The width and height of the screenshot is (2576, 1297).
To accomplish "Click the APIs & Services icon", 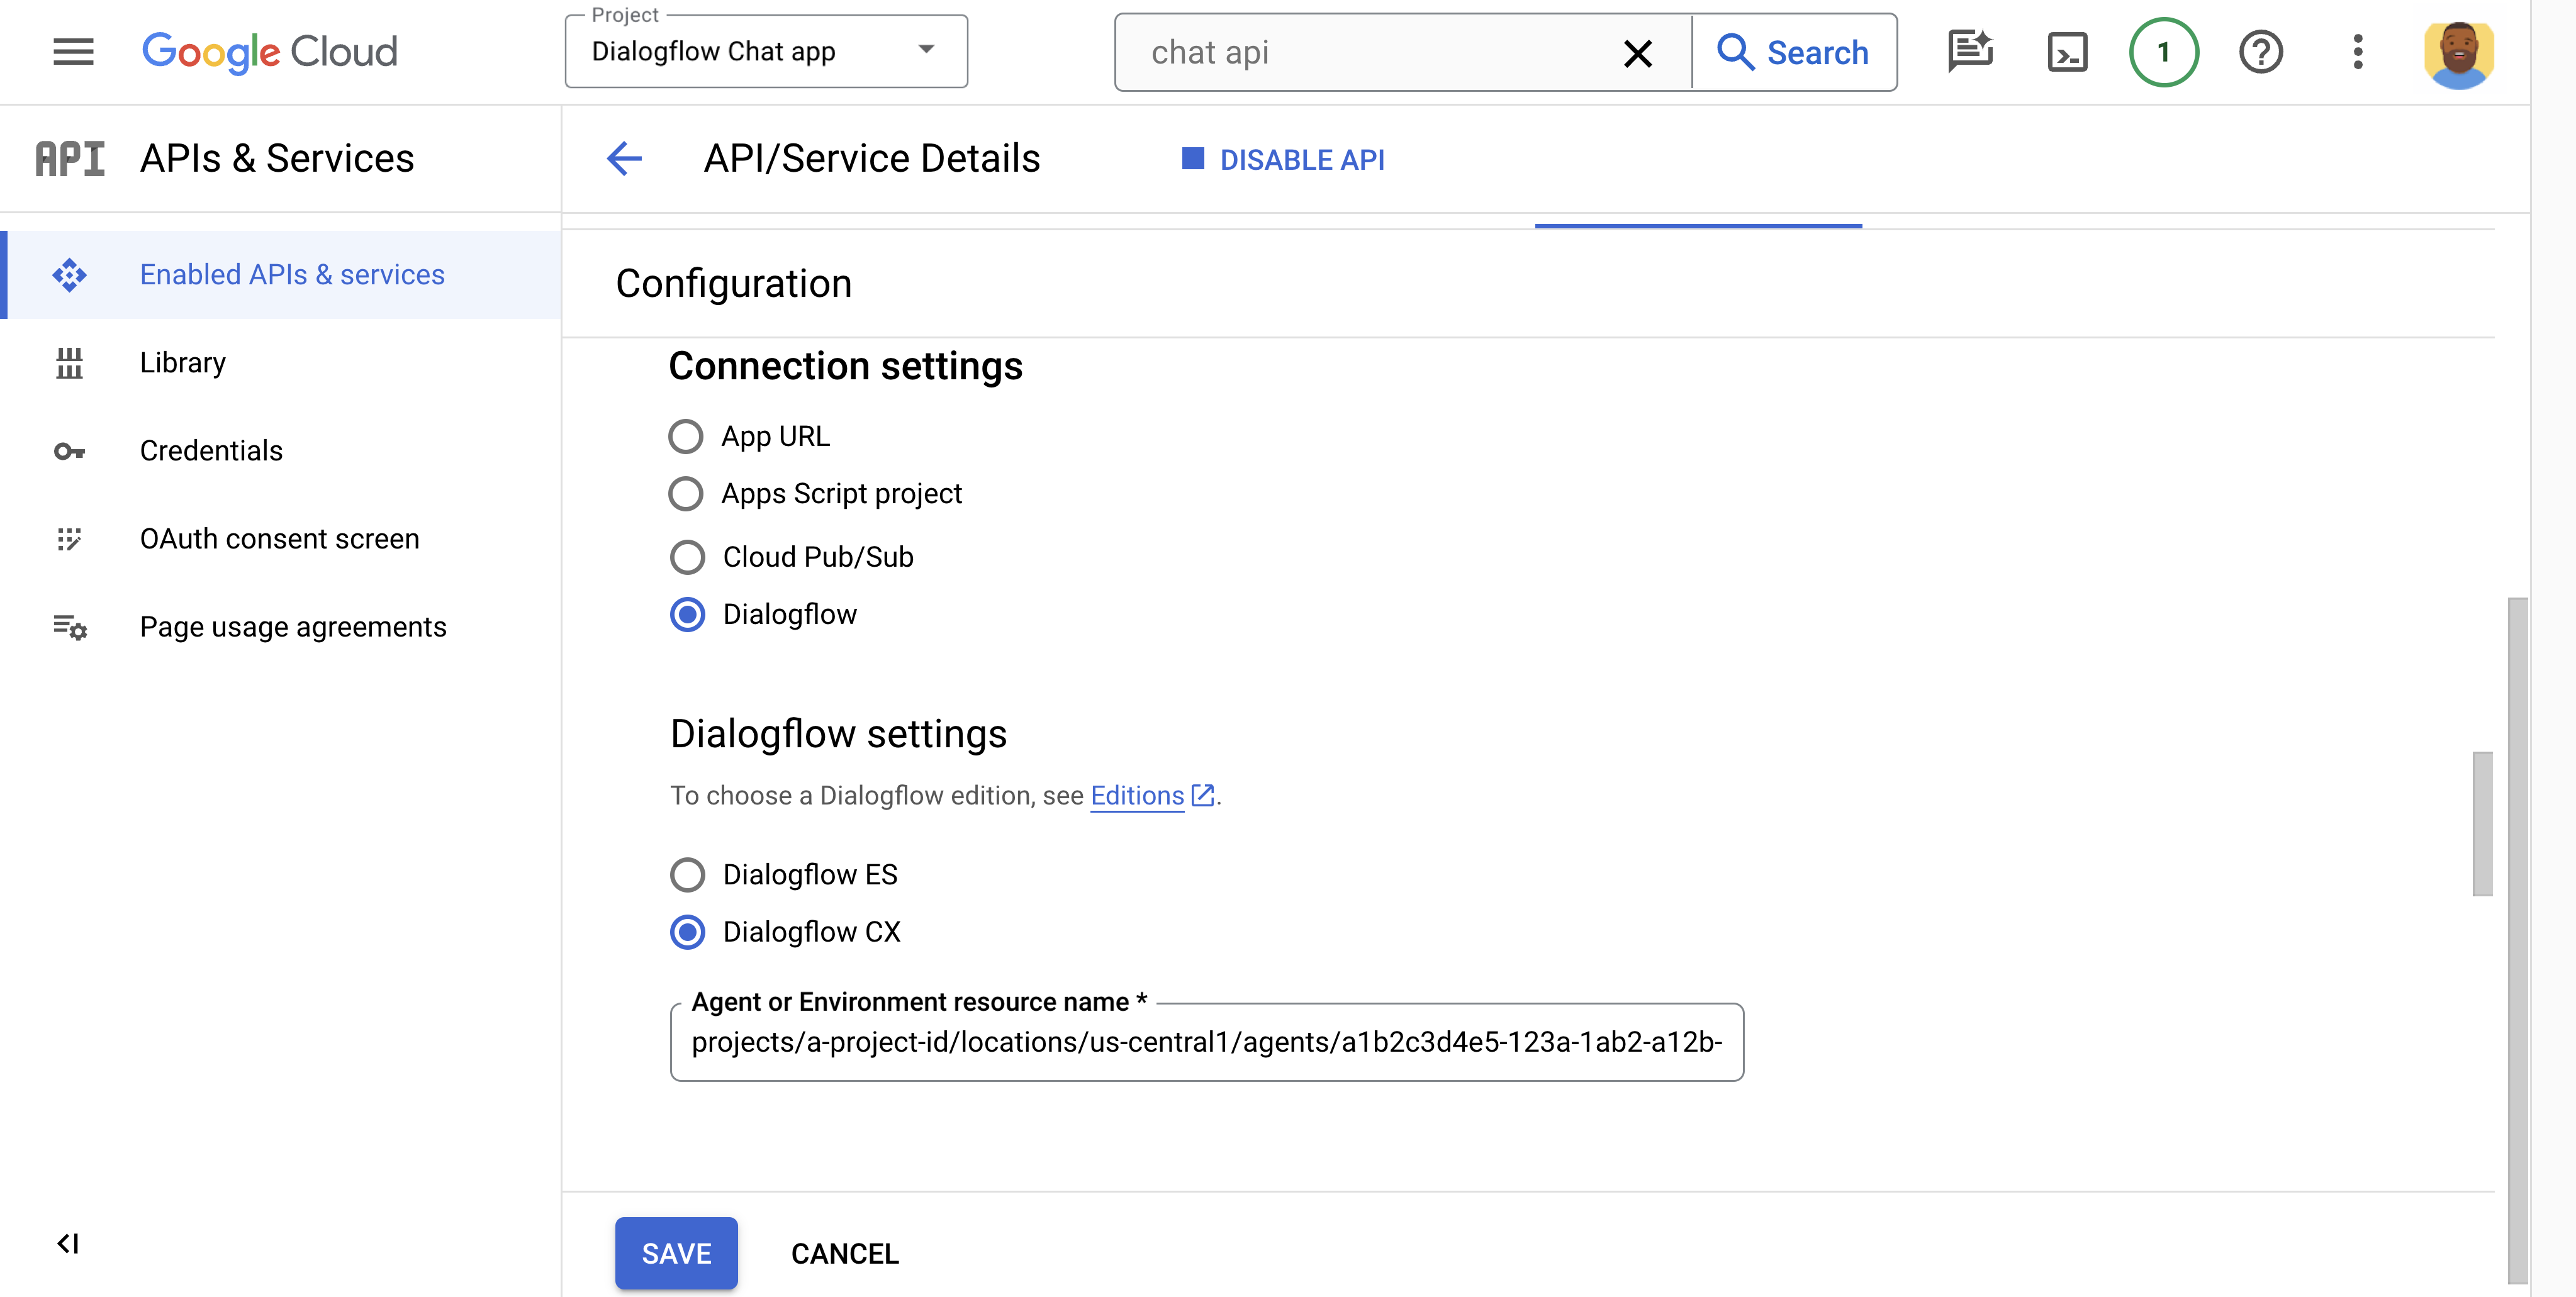I will pos(69,157).
